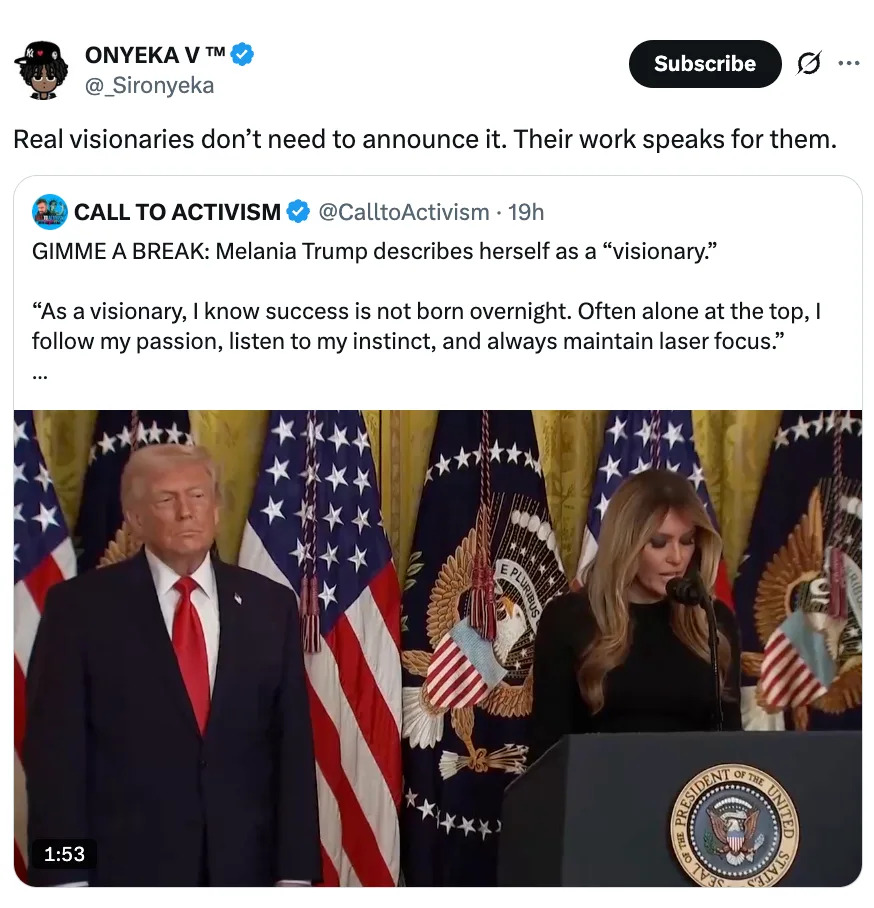
Task: Open the @_Sironyeka handle link
Action: pyautogui.click(x=149, y=86)
